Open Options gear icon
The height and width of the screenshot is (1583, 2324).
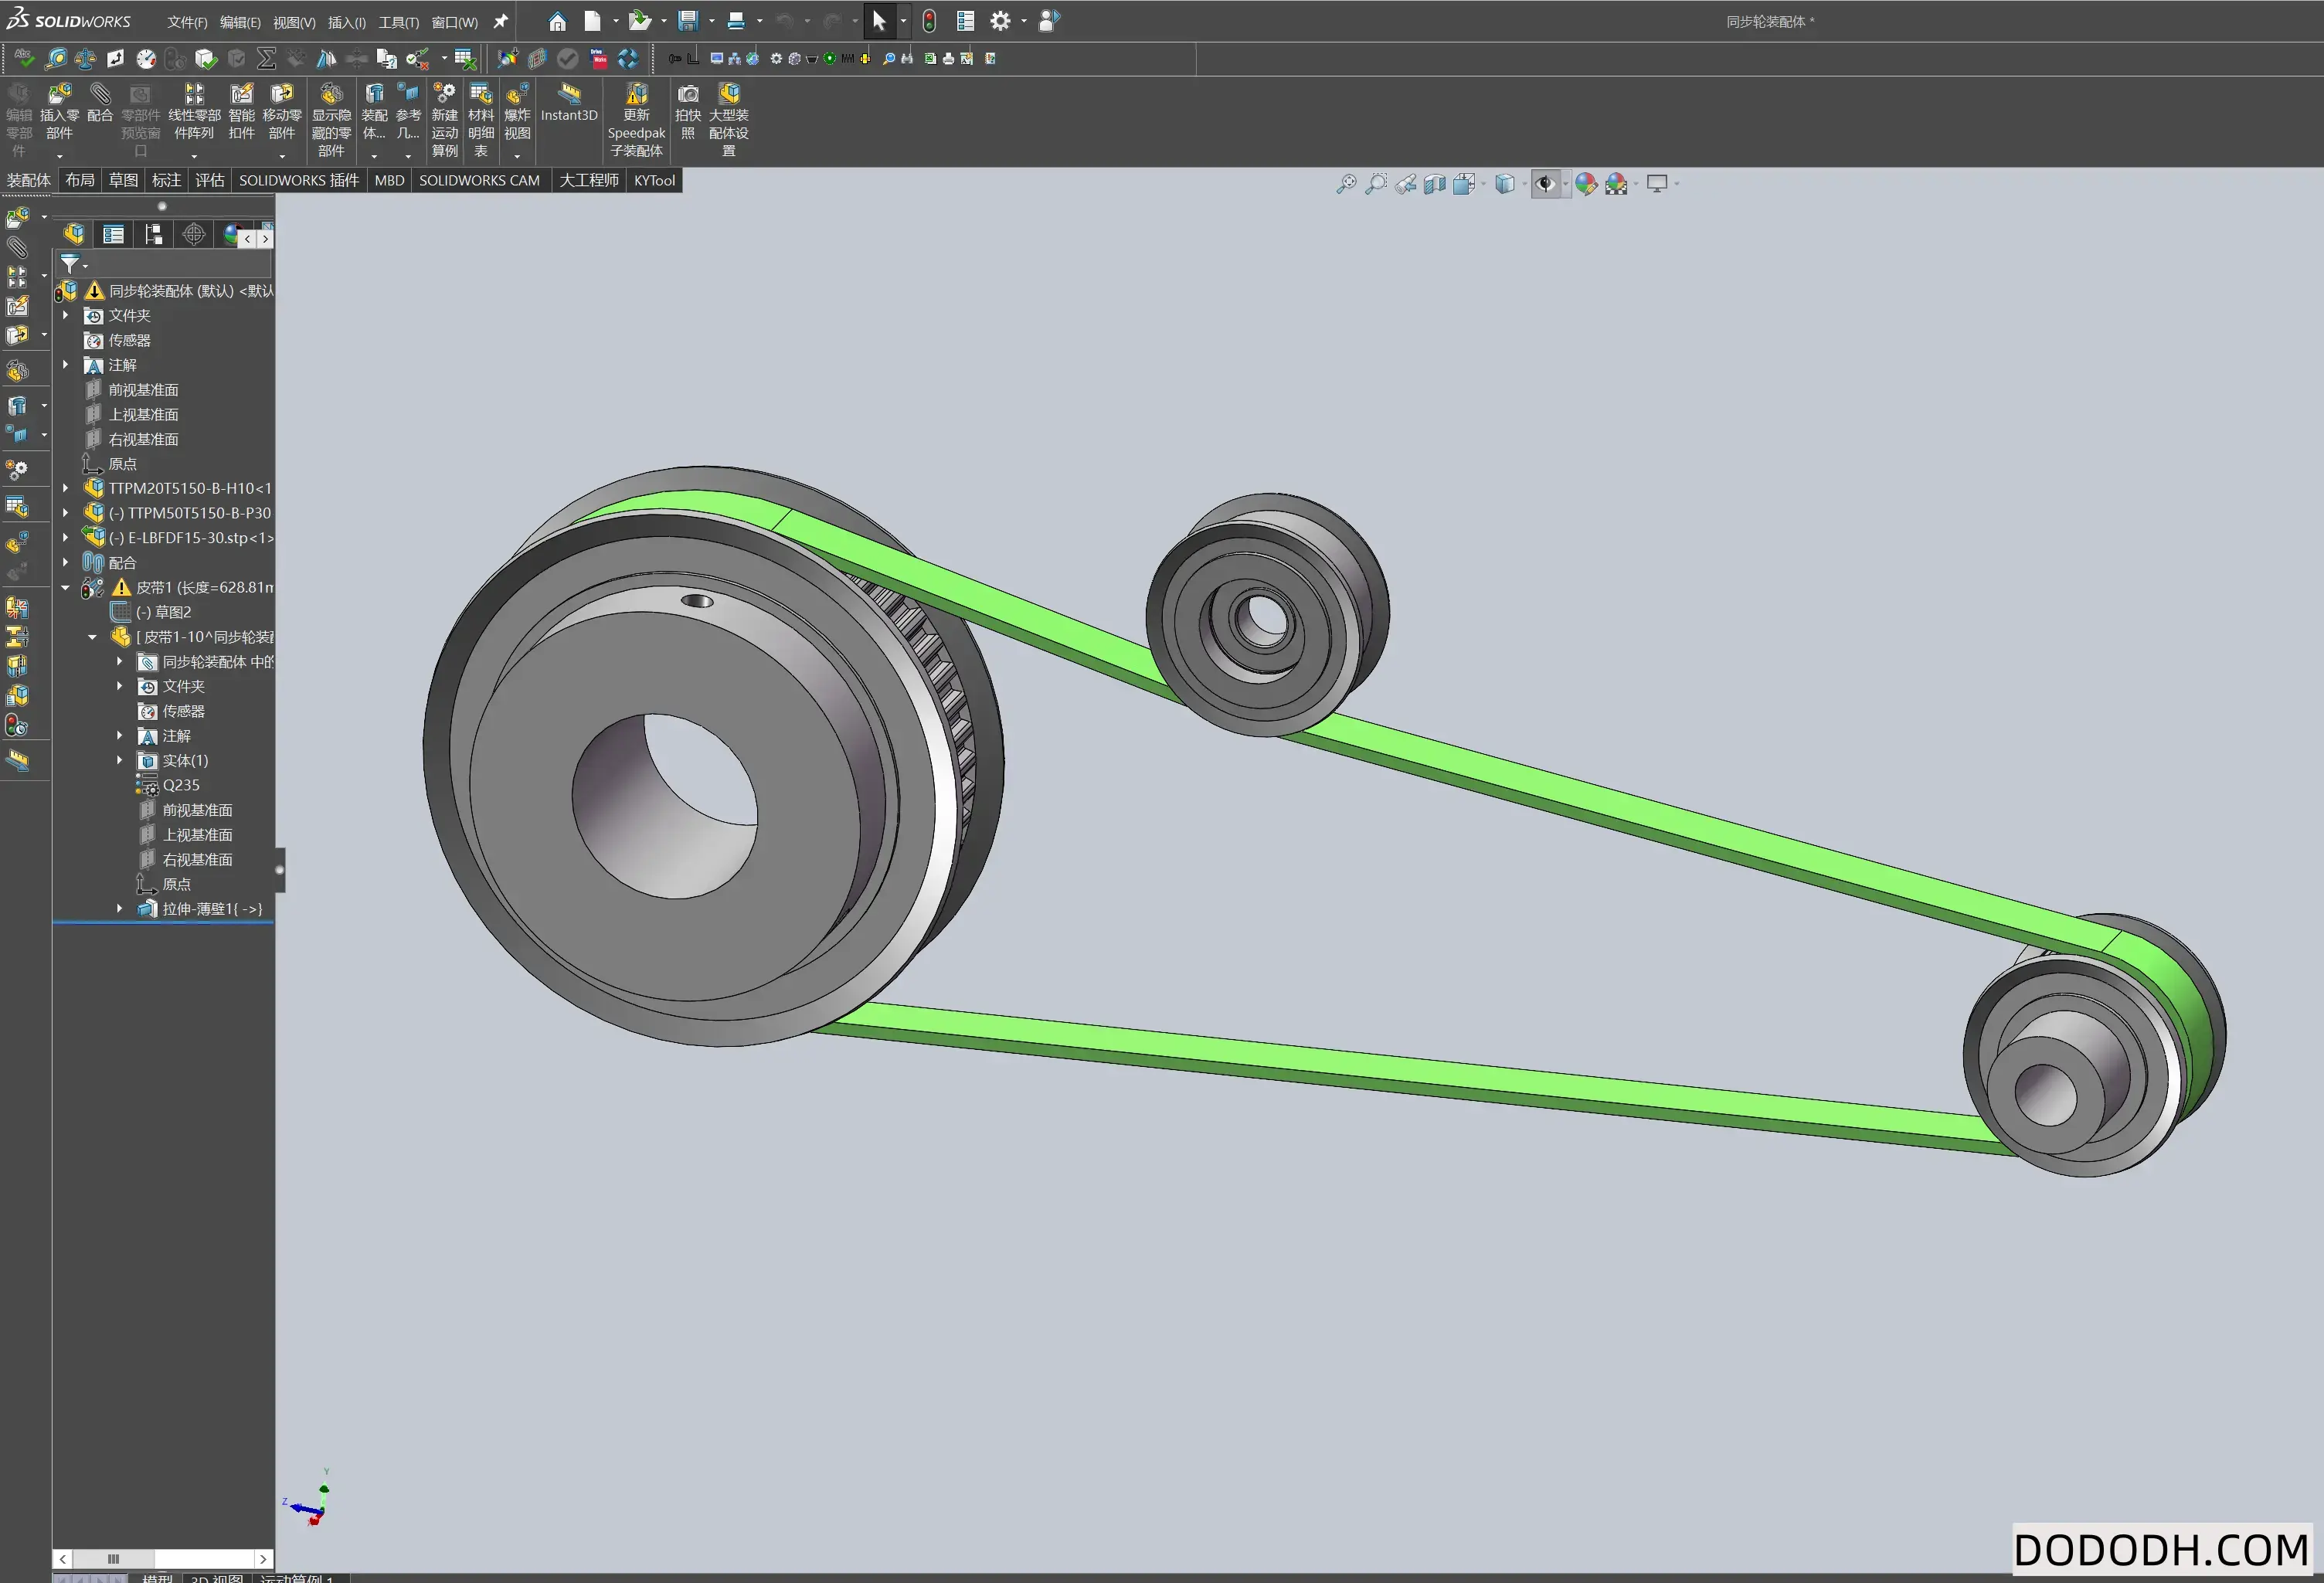point(1000,21)
